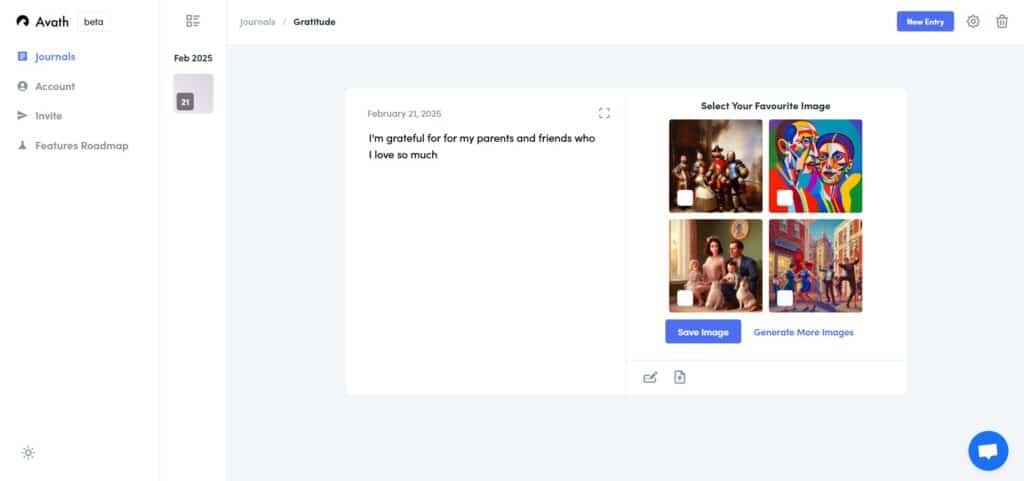1024x481 pixels.
Task: Click the Save Image button
Action: (x=703, y=332)
